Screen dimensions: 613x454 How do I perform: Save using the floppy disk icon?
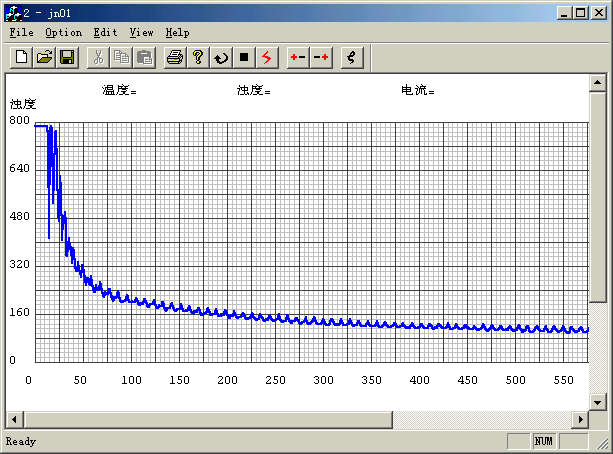[67, 57]
